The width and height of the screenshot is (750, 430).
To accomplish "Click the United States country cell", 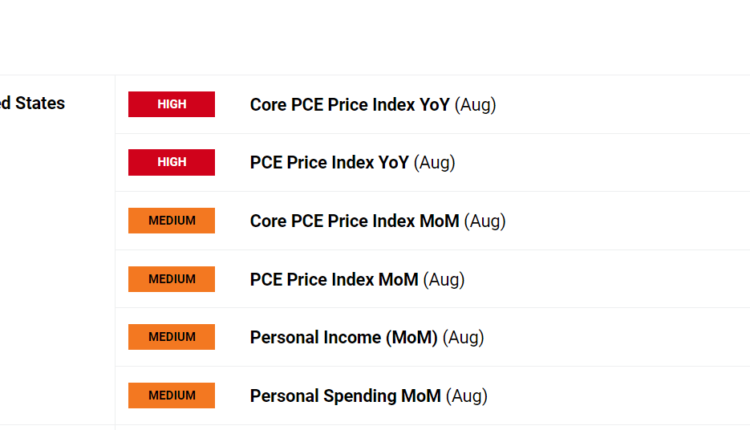I will tap(32, 103).
